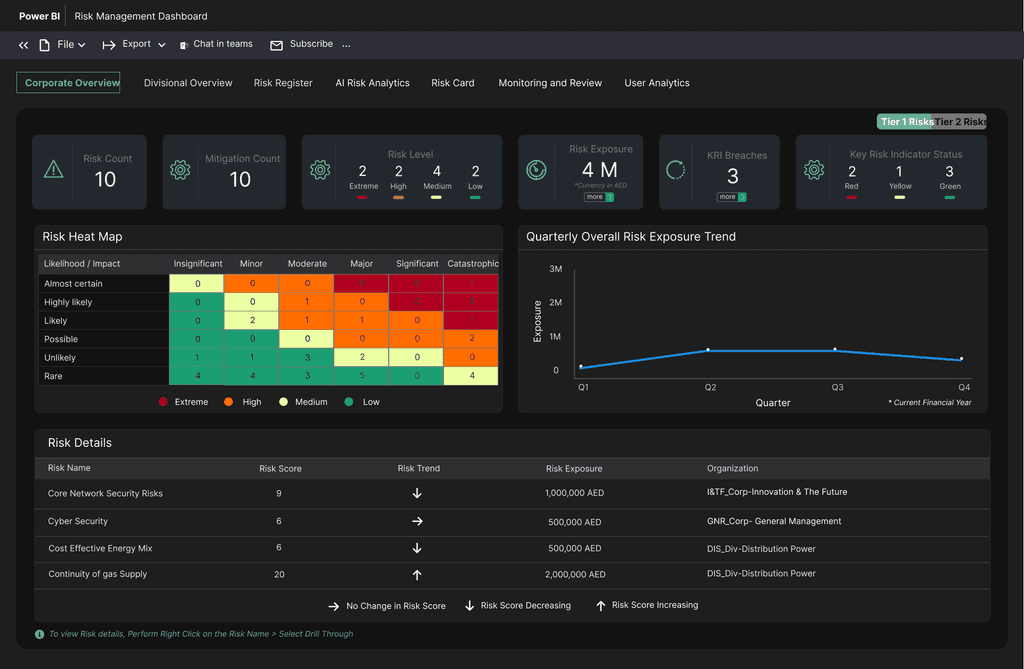Click the Chat in Teams icon

coord(184,45)
